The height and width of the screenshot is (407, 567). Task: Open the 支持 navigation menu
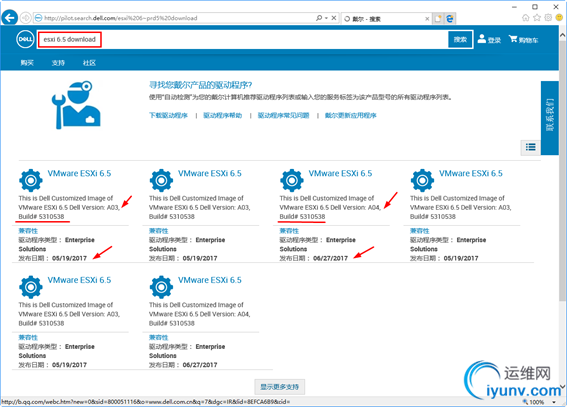(x=58, y=63)
